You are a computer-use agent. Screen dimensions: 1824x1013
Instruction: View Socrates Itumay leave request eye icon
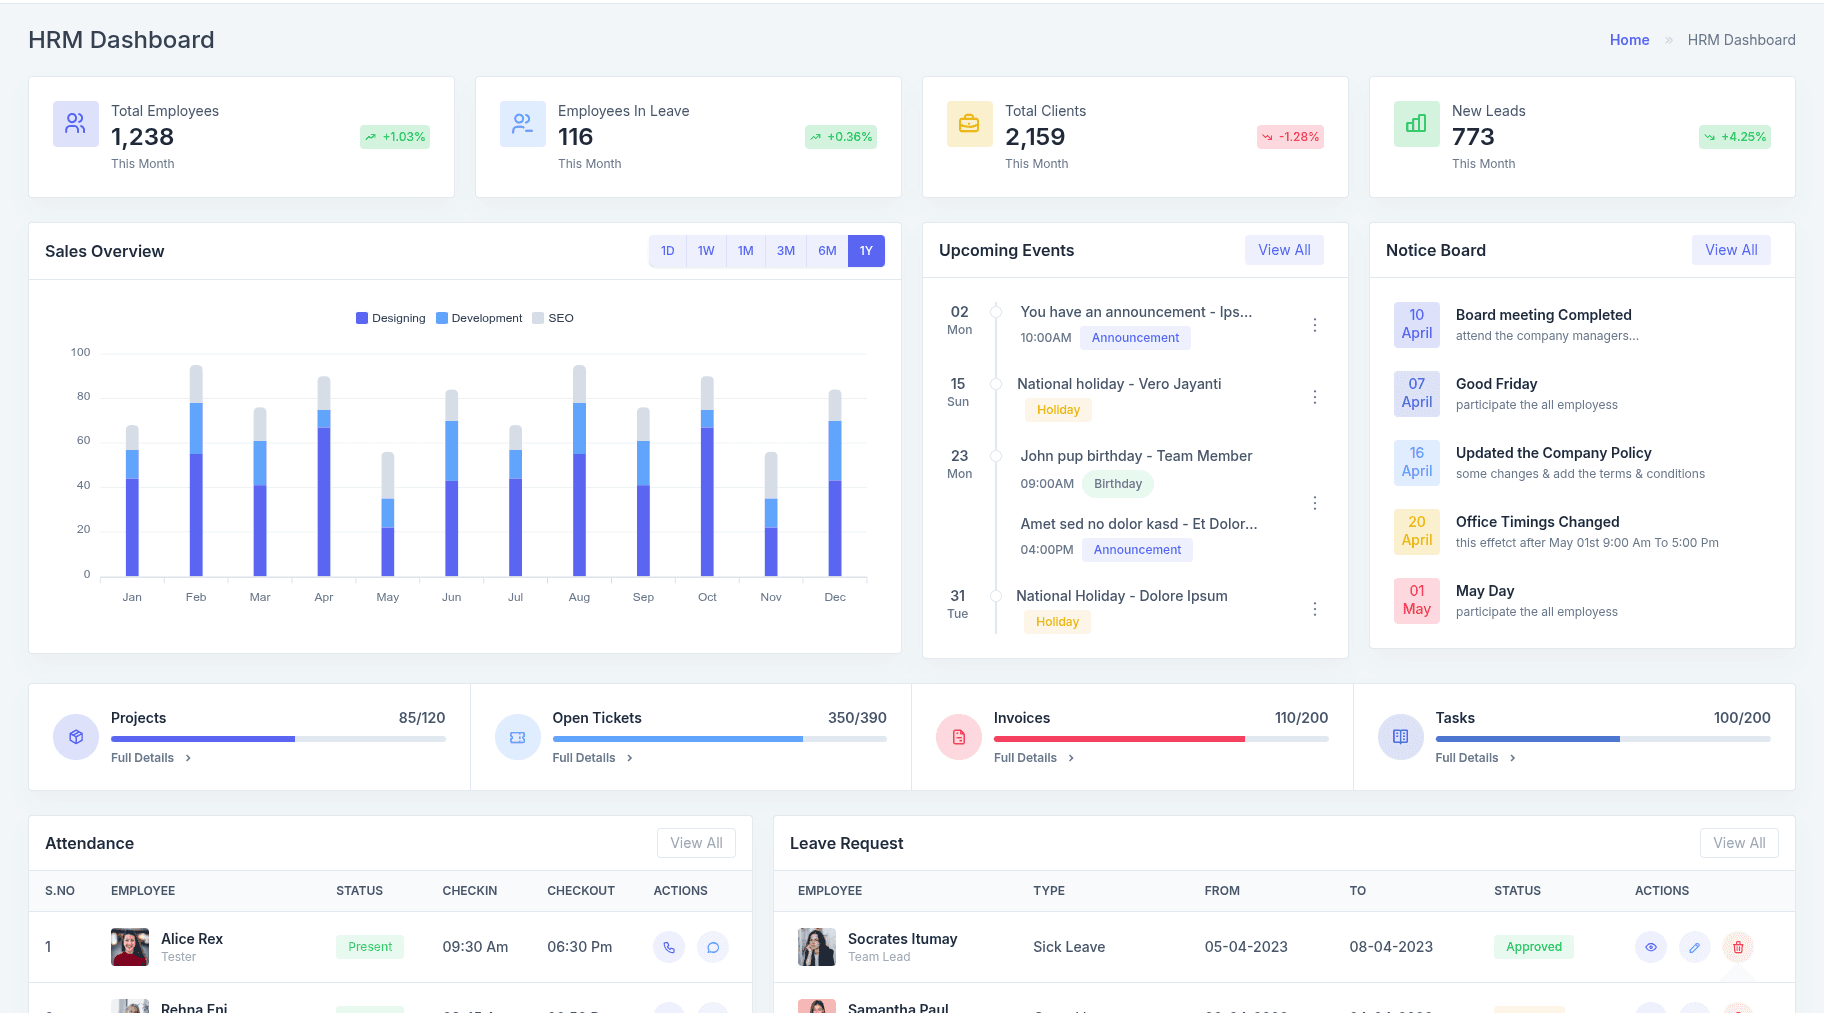(x=1650, y=947)
